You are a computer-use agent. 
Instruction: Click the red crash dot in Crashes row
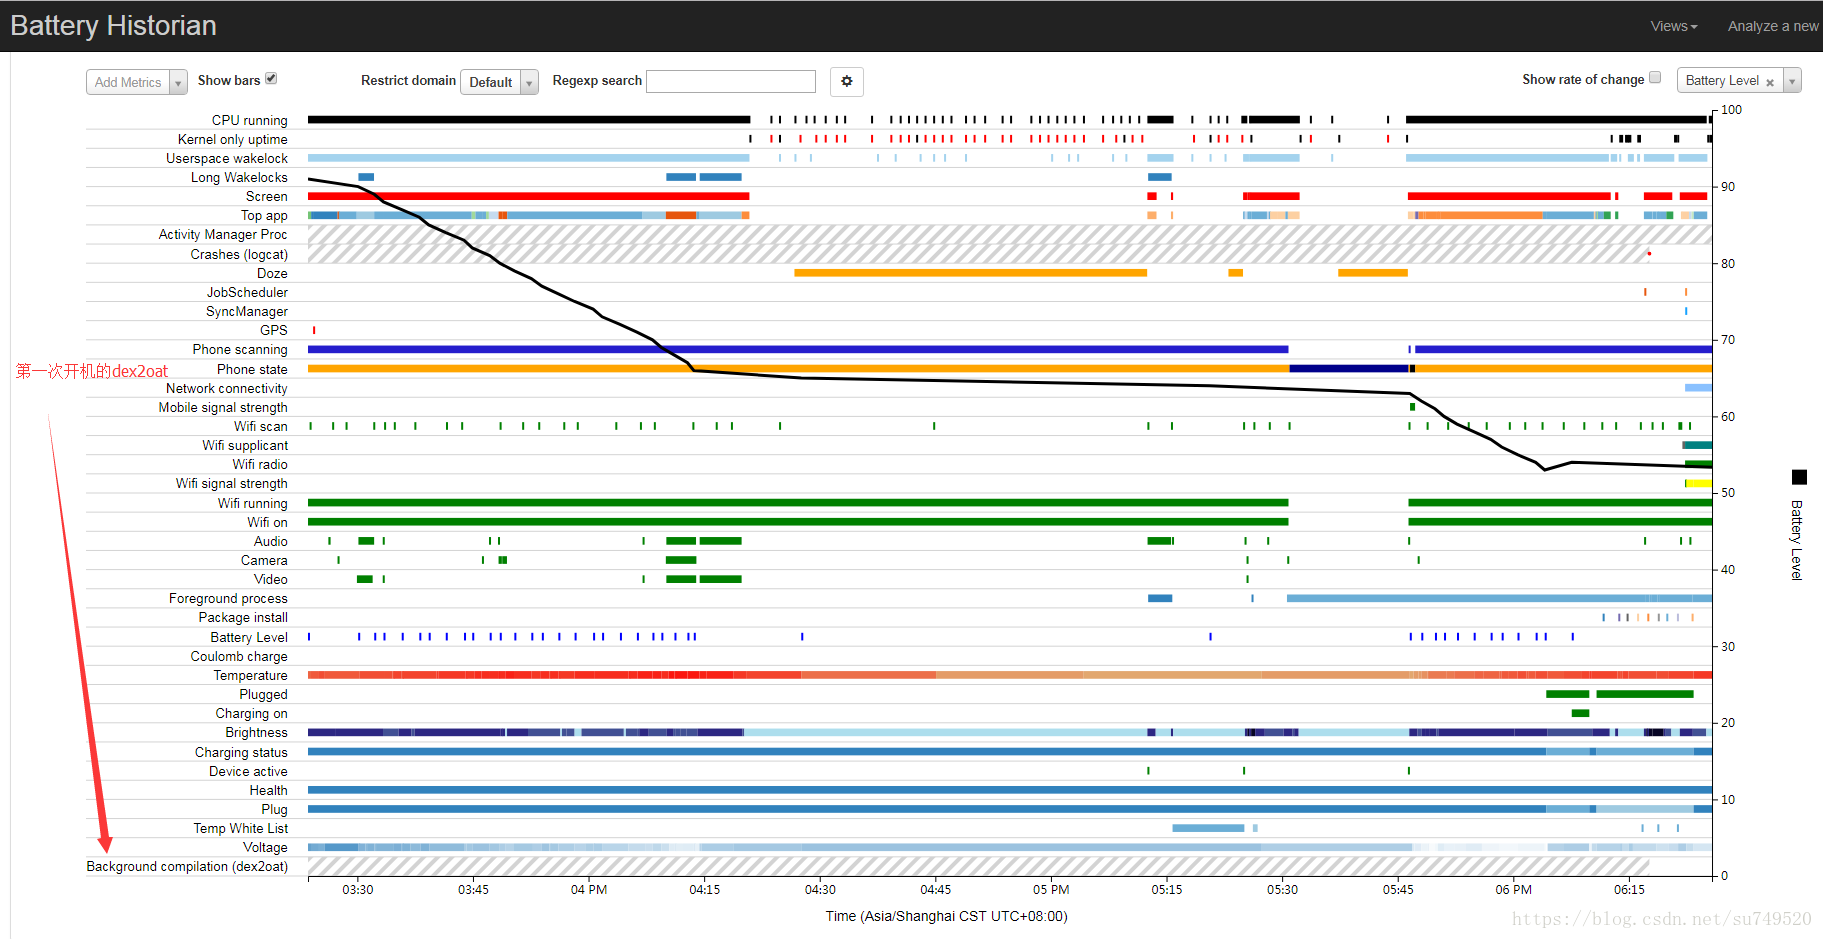tap(1649, 254)
